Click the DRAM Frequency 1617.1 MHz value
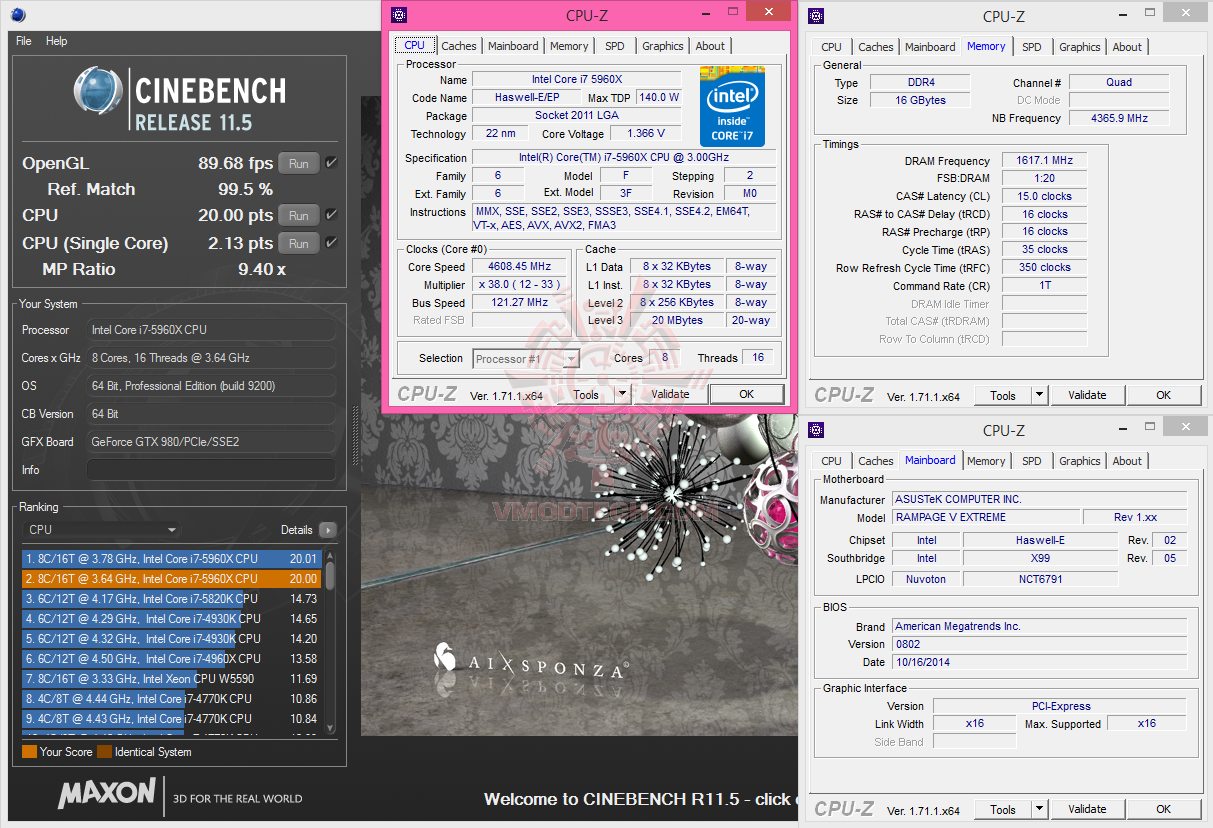This screenshot has height=828, width=1213. pyautogui.click(x=1044, y=161)
